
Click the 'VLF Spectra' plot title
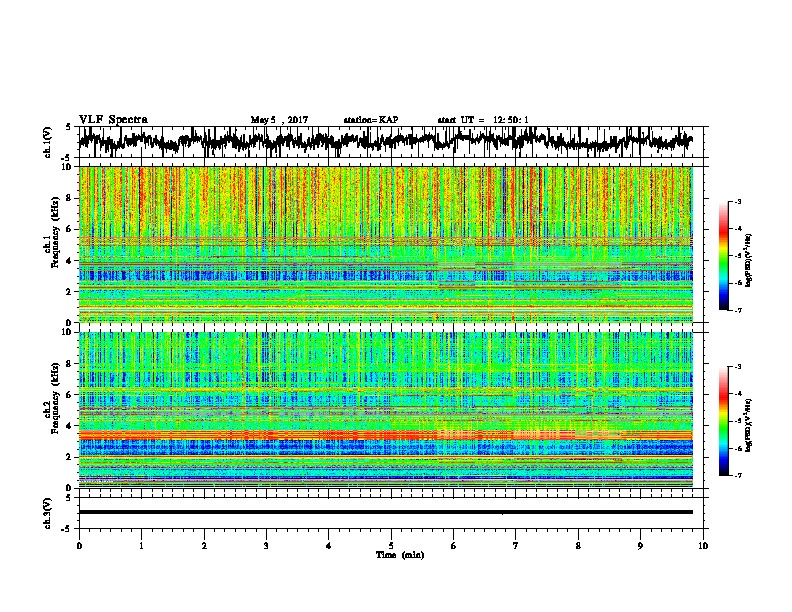pyautogui.click(x=113, y=119)
